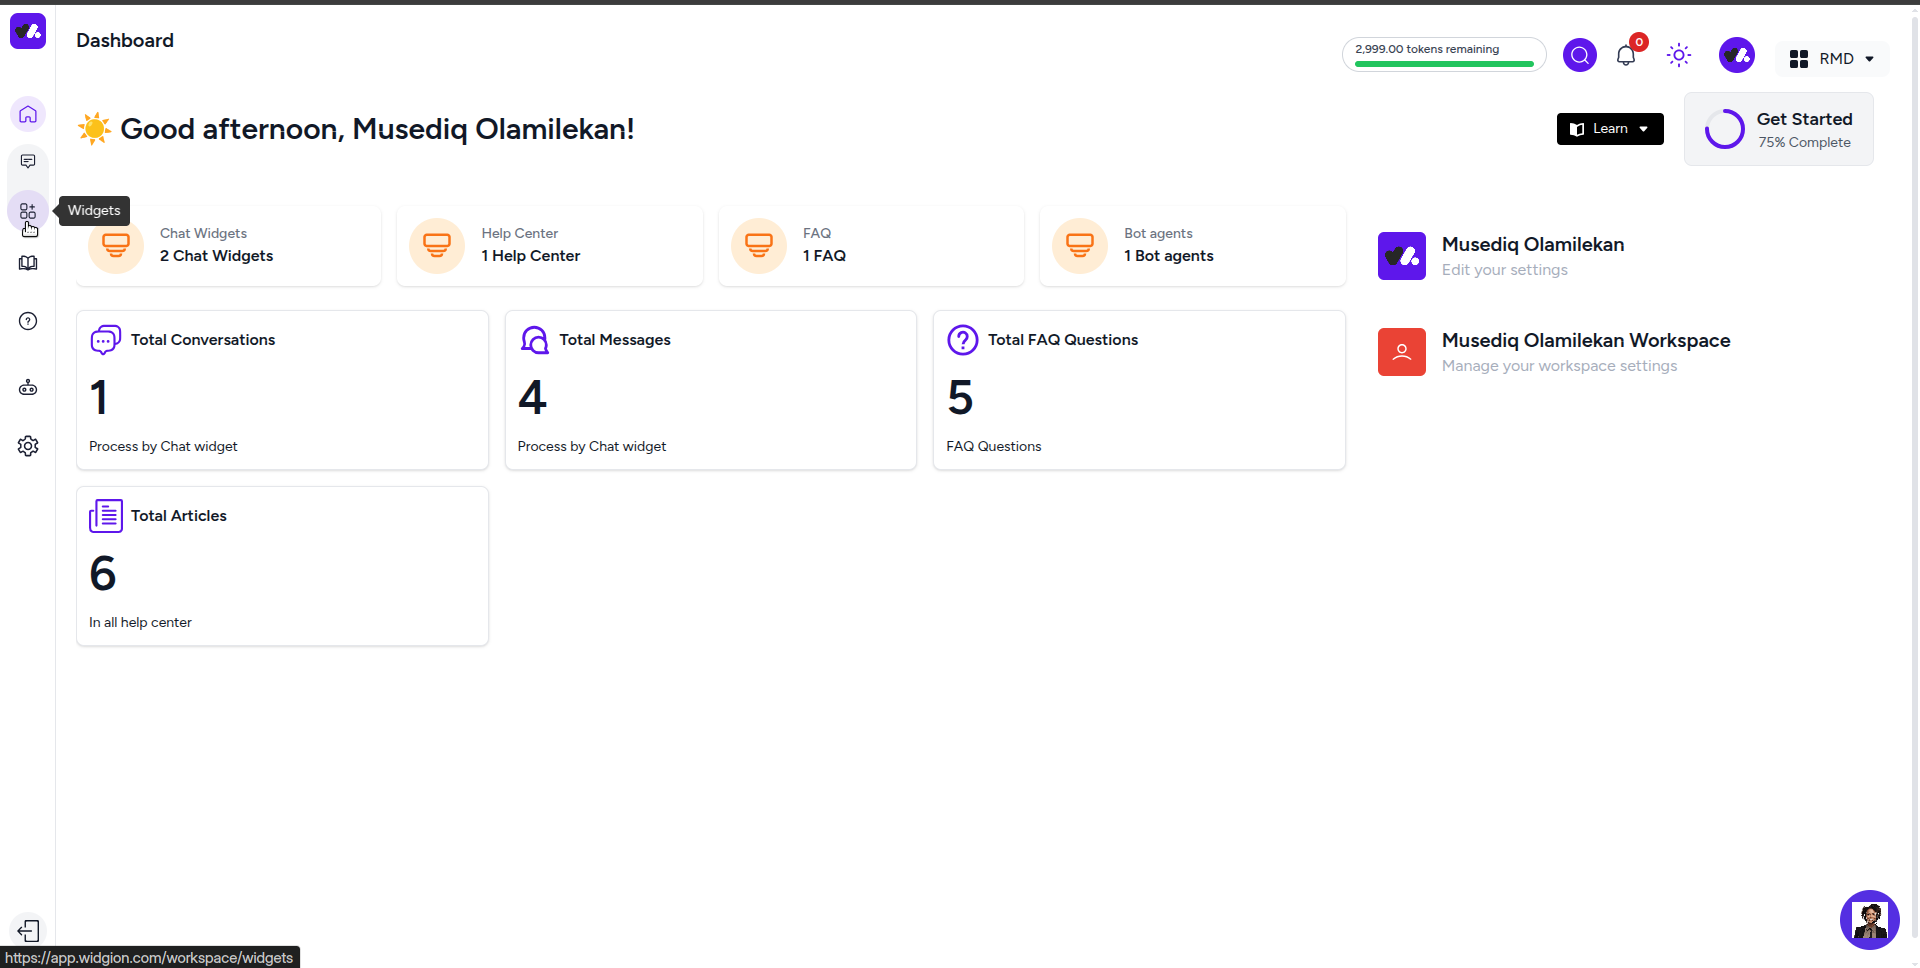Toggle light/dark theme with sun icon
Viewport: 1920px width, 968px height.
(1679, 55)
